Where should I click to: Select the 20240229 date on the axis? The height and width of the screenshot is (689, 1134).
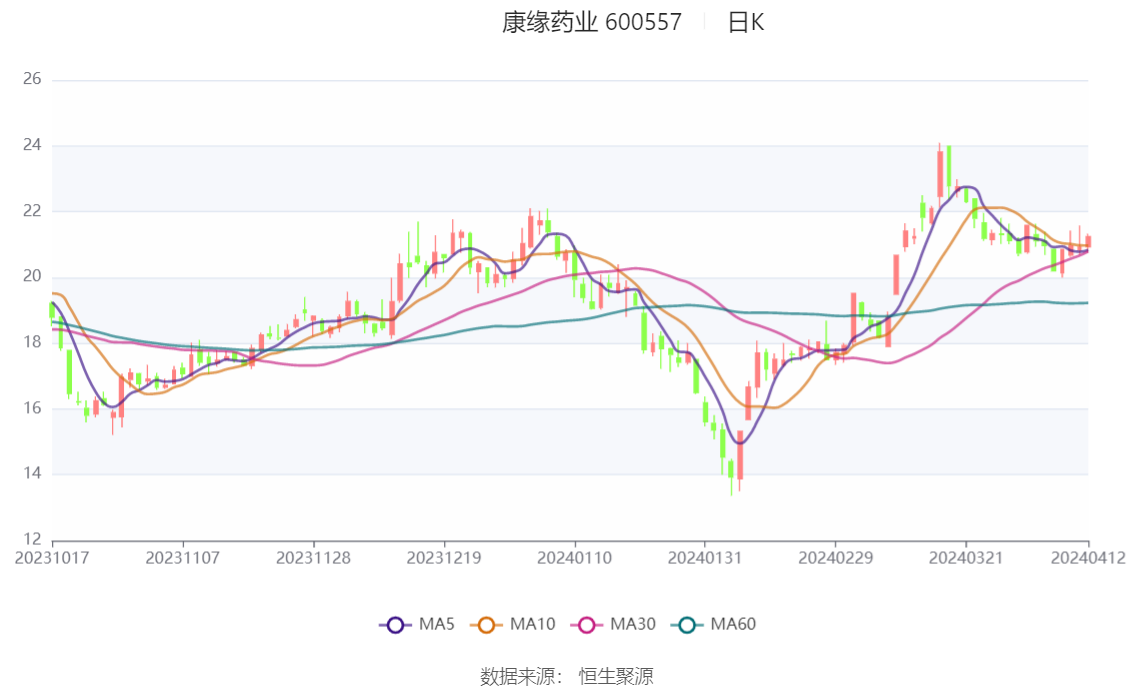coord(834,557)
